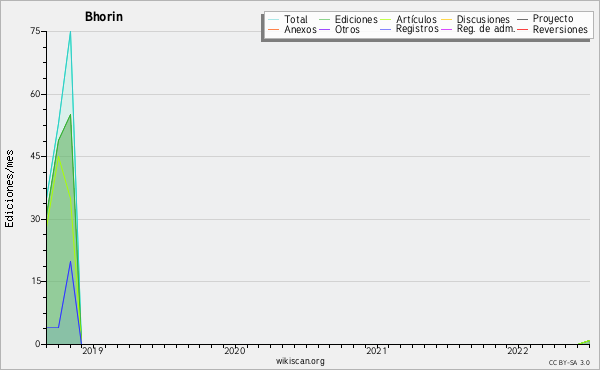
Task: Select the Ediciones legend label
Action: 356,19
